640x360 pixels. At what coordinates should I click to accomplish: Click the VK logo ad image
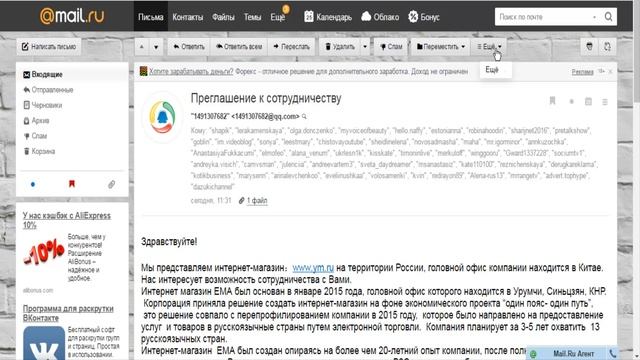[44, 343]
